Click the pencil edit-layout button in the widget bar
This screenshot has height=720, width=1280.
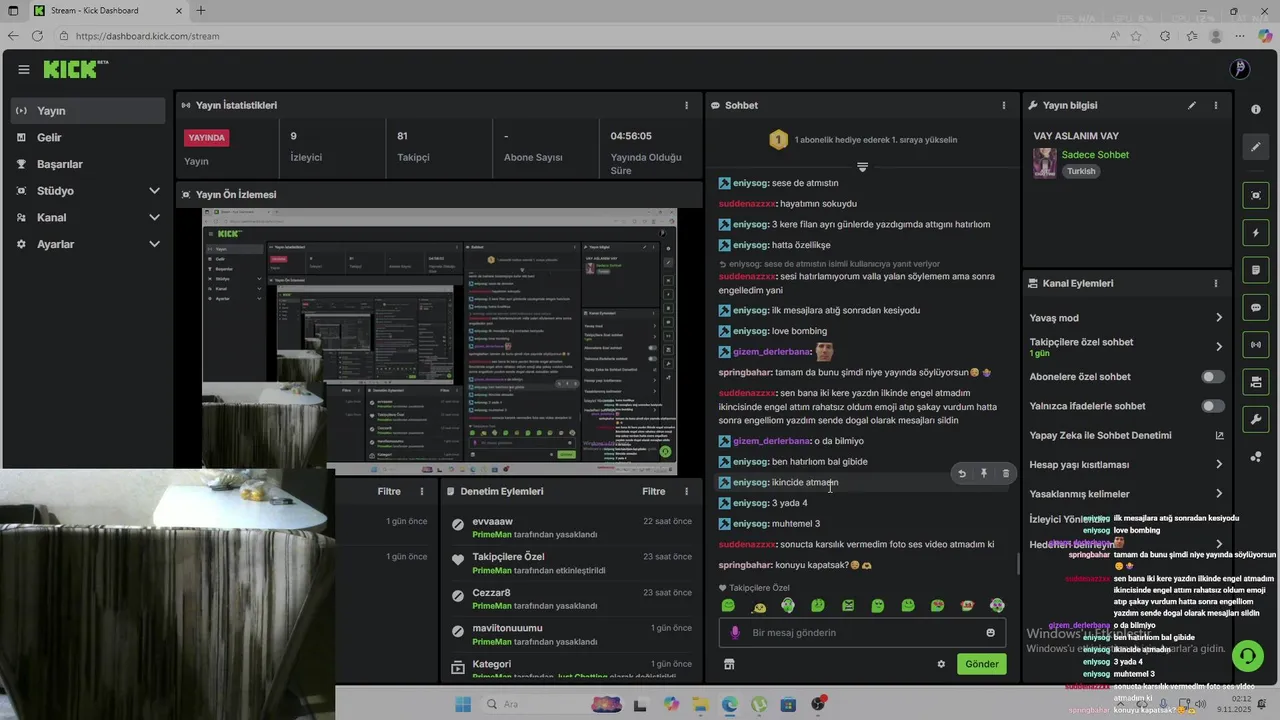(x=1256, y=147)
